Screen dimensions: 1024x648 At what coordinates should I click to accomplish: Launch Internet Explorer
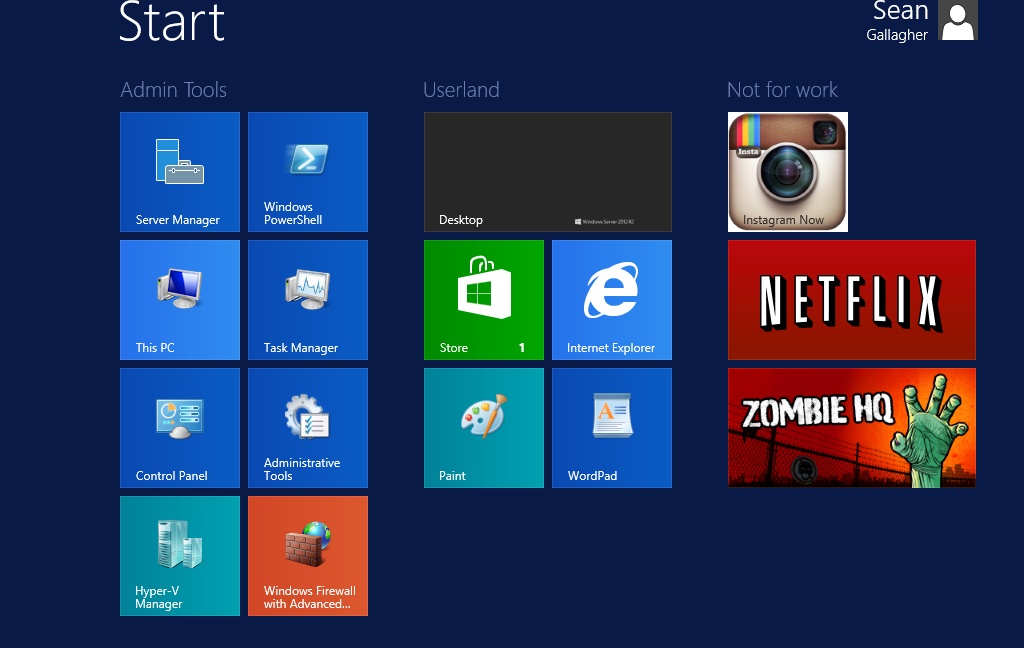point(611,300)
